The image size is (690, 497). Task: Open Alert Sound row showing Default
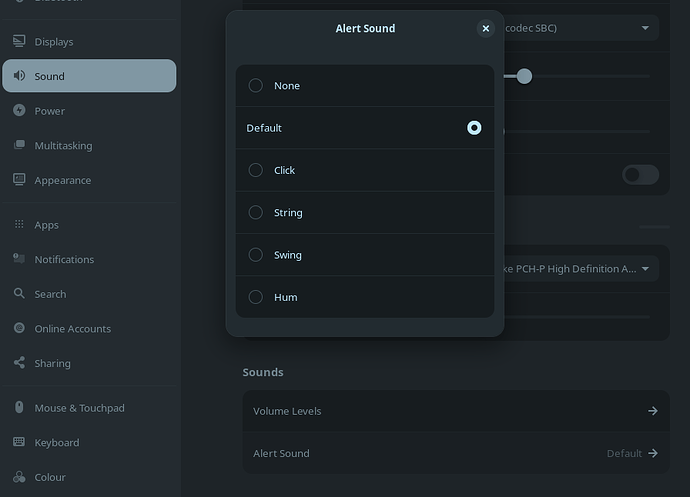tap(456, 453)
